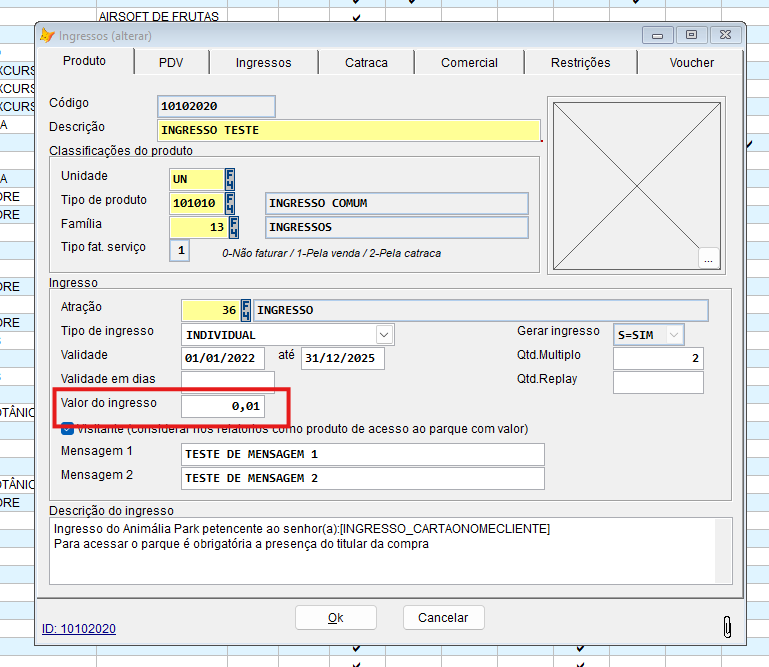Click the INGRESSO attraction name field
This screenshot has height=667, width=769.
(481, 310)
